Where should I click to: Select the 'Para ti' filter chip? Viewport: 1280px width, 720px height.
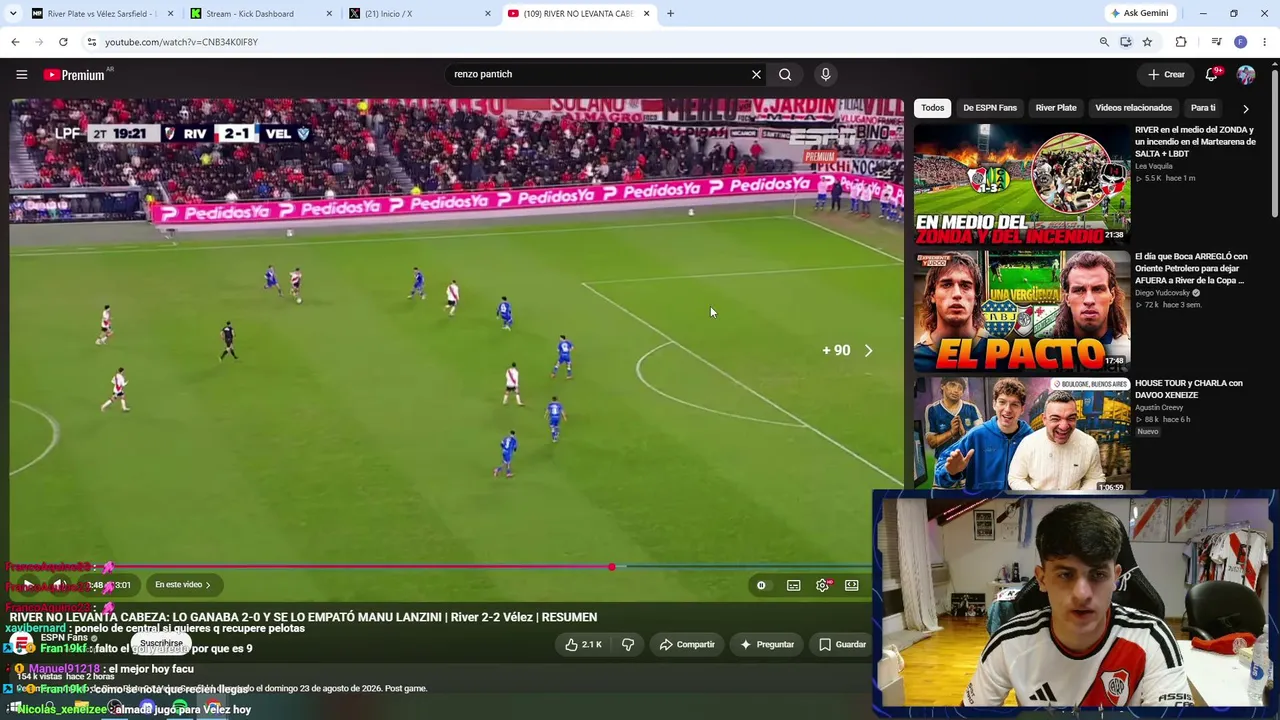pos(1203,108)
